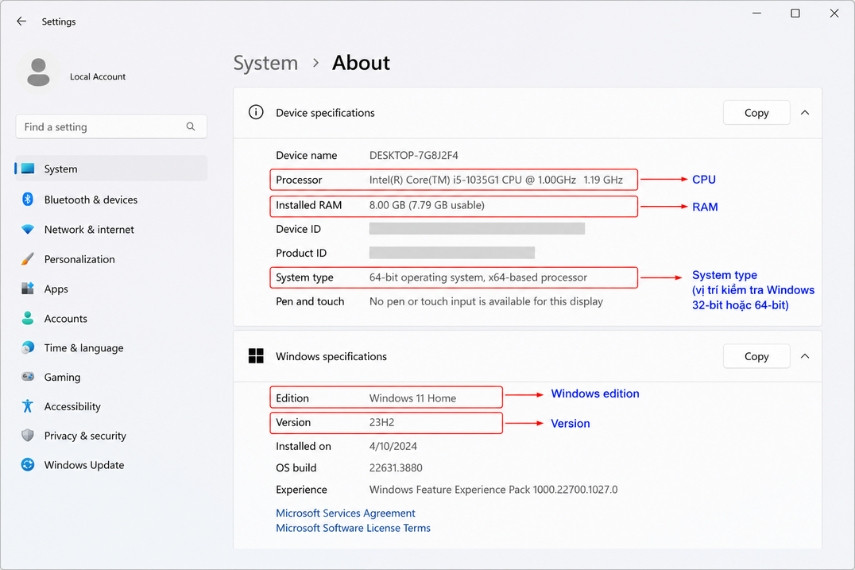Viewport: 855px width, 570px height.
Task: Click the 23H2 version value
Action: point(382,422)
